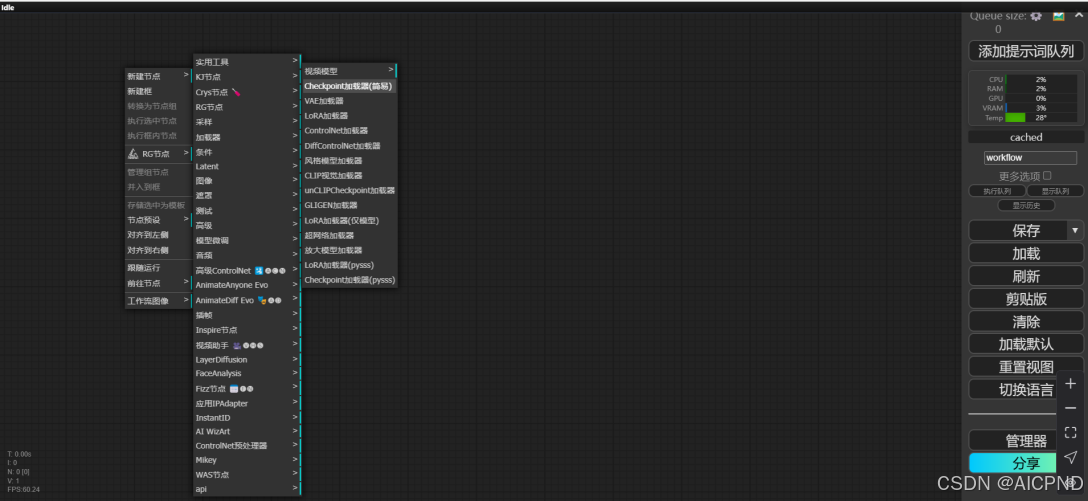Click the paper-plane navigation icon
The image size is (1088, 501).
(x=1071, y=457)
